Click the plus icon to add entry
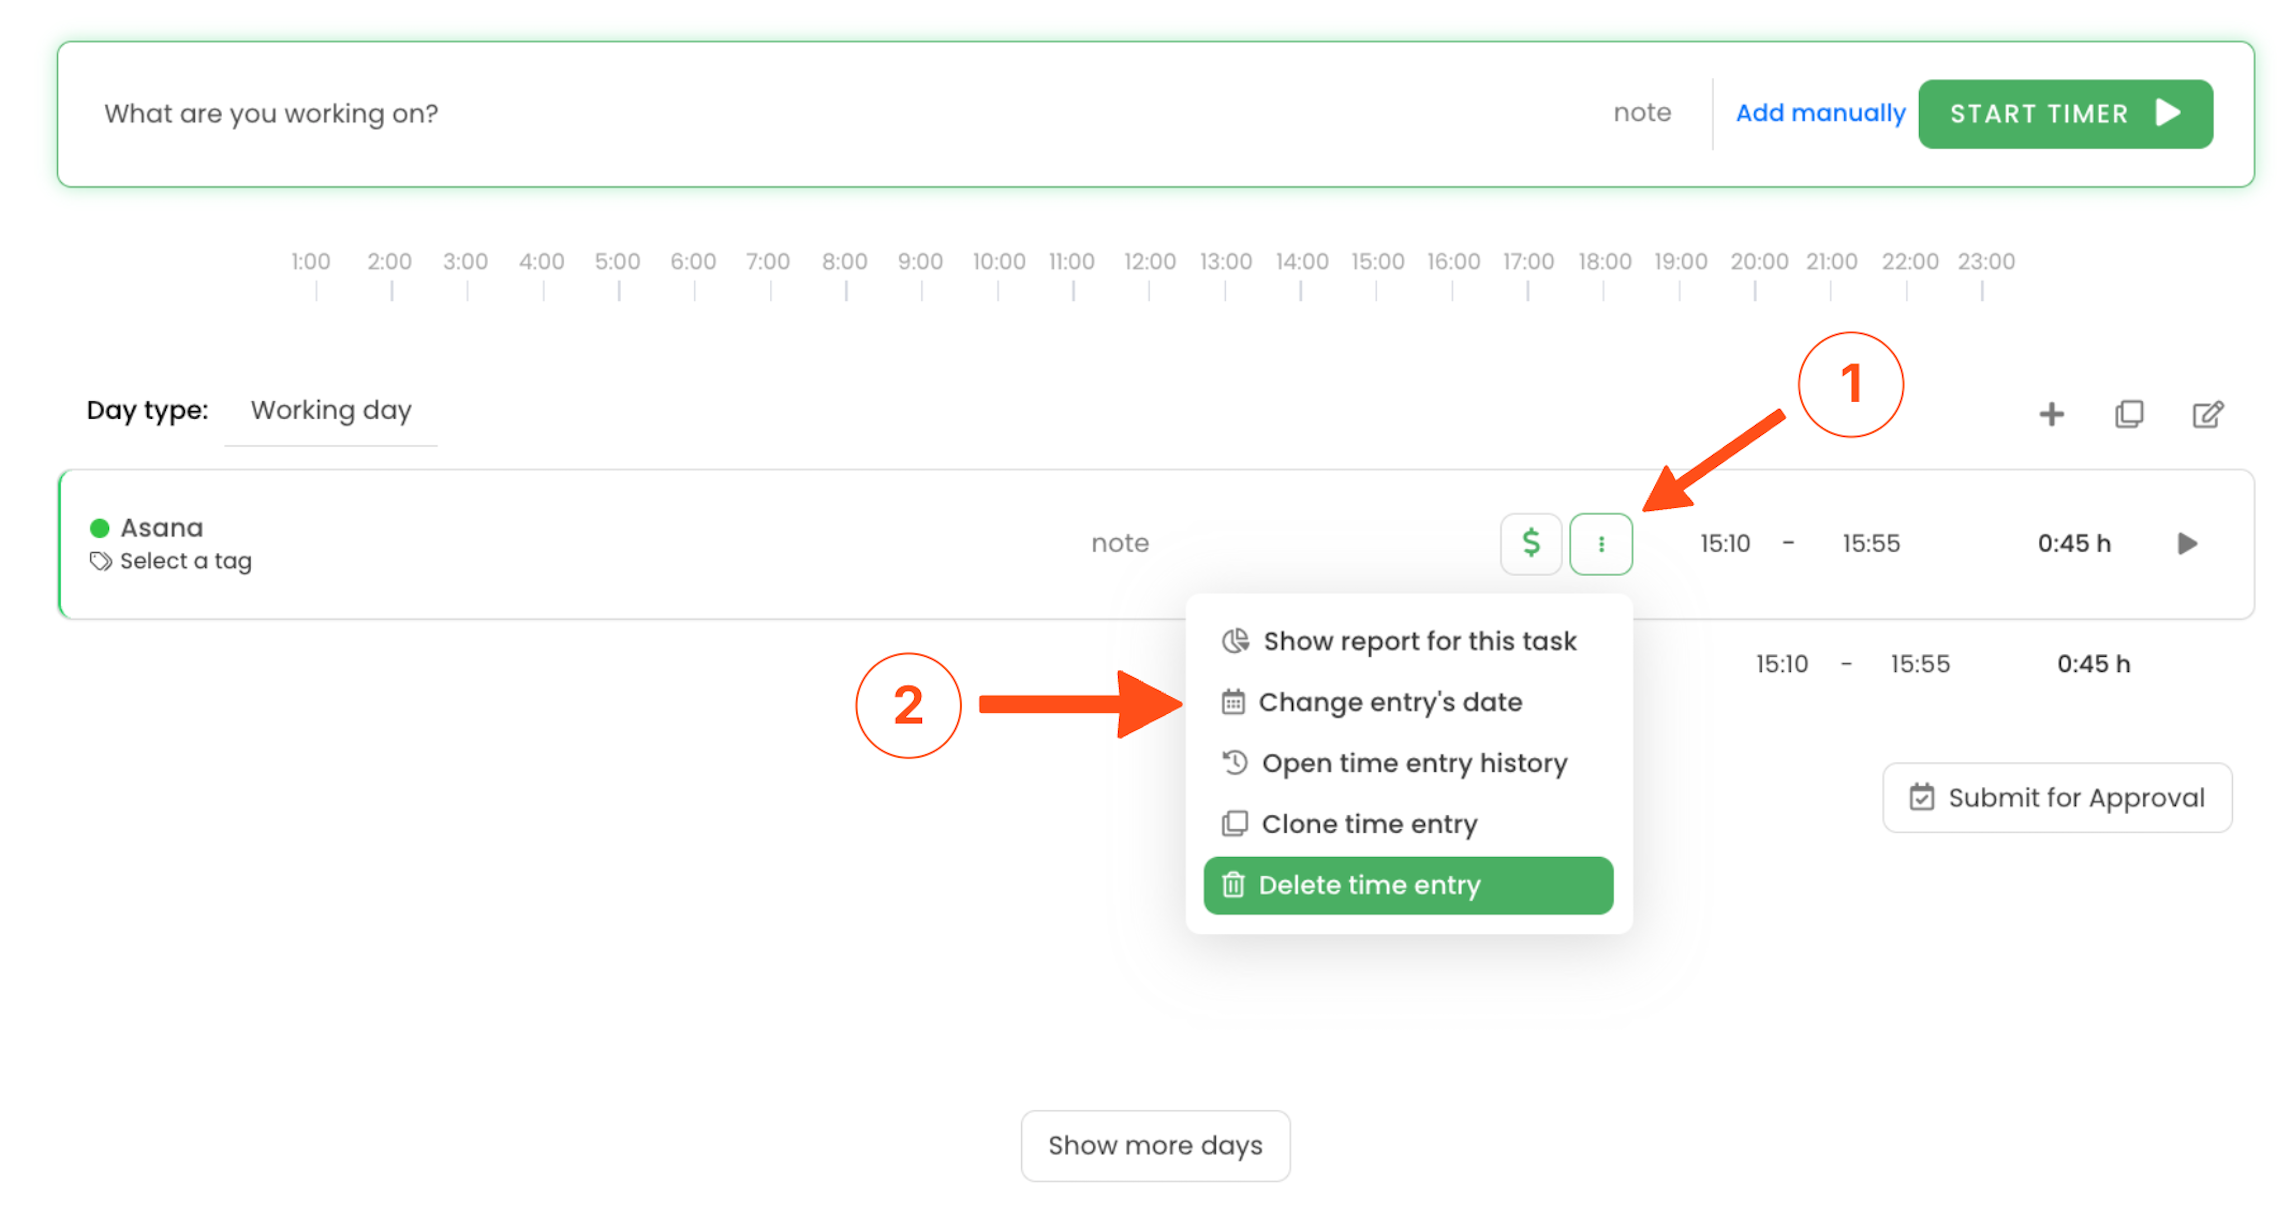The height and width of the screenshot is (1212, 2284). pos(2051,414)
